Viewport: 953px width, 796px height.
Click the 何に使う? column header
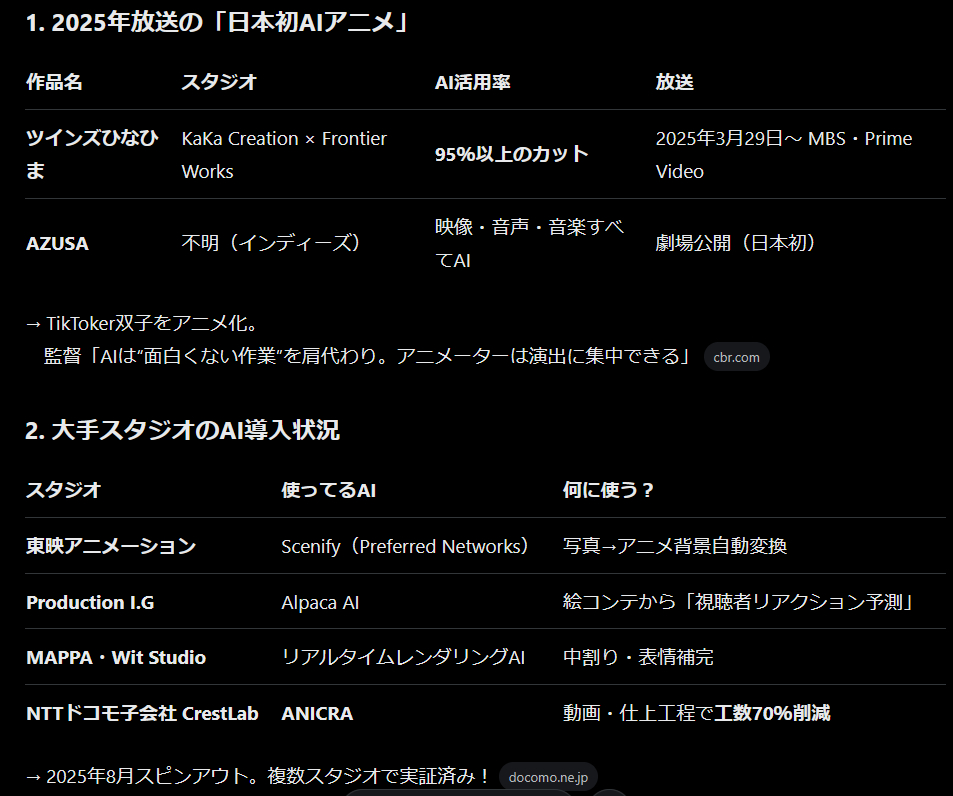point(608,490)
